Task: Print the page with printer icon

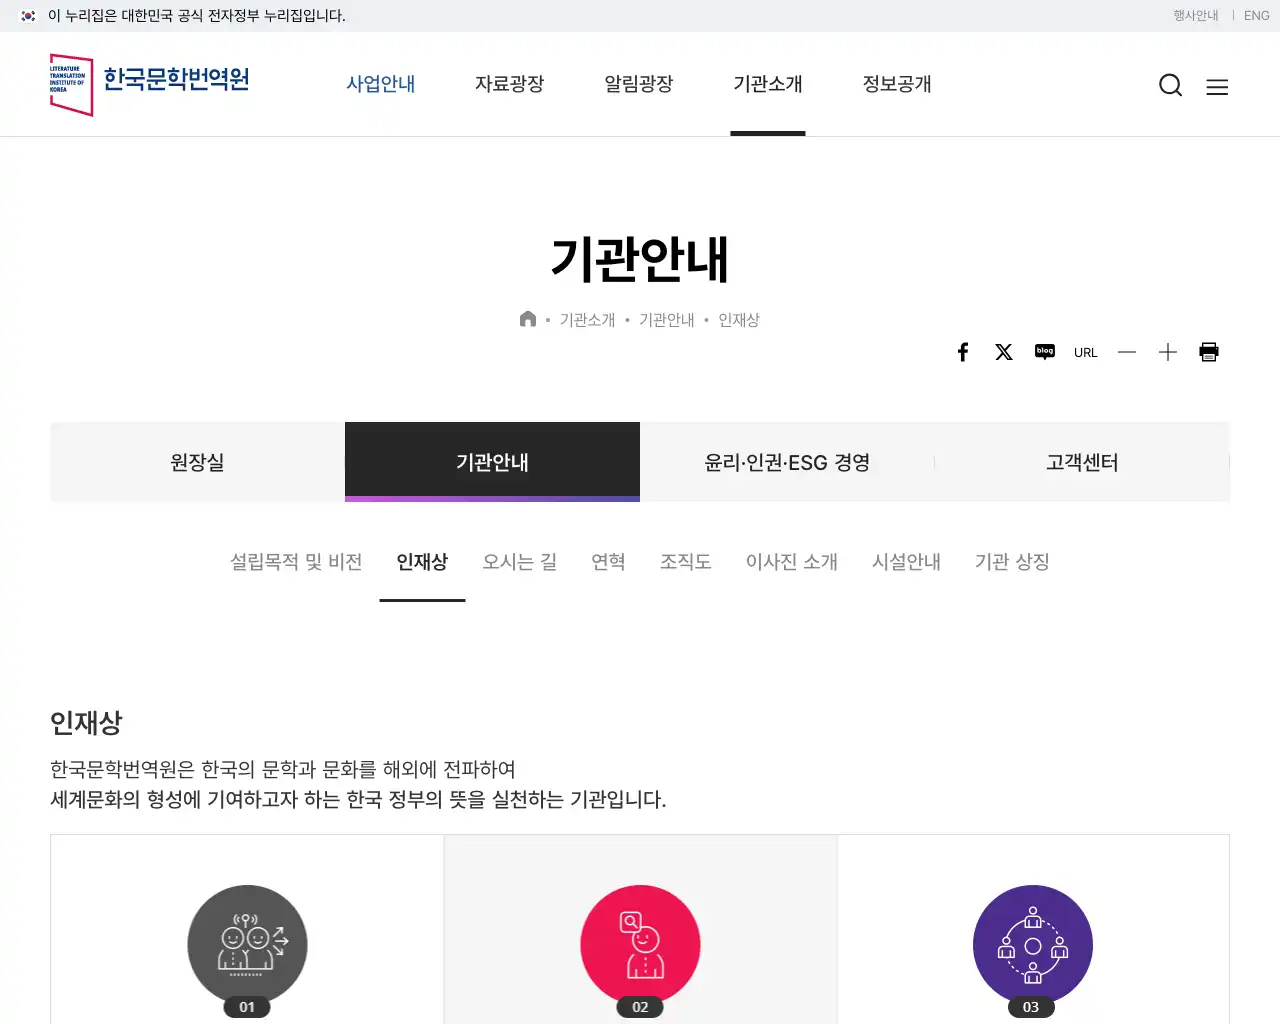Action: click(x=1209, y=352)
